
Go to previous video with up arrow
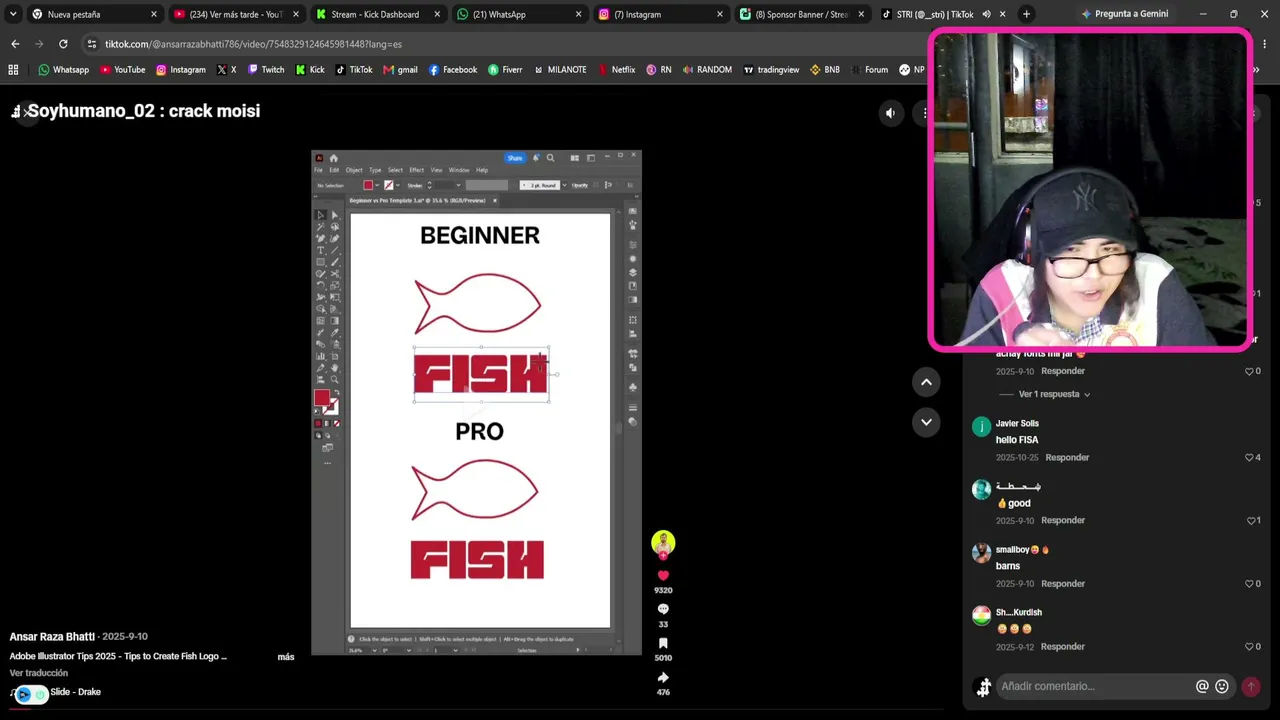click(926, 382)
